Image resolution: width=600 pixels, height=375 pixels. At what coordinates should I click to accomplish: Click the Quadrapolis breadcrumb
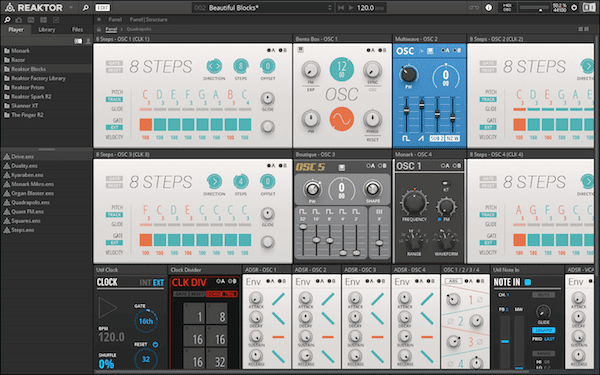139,29
